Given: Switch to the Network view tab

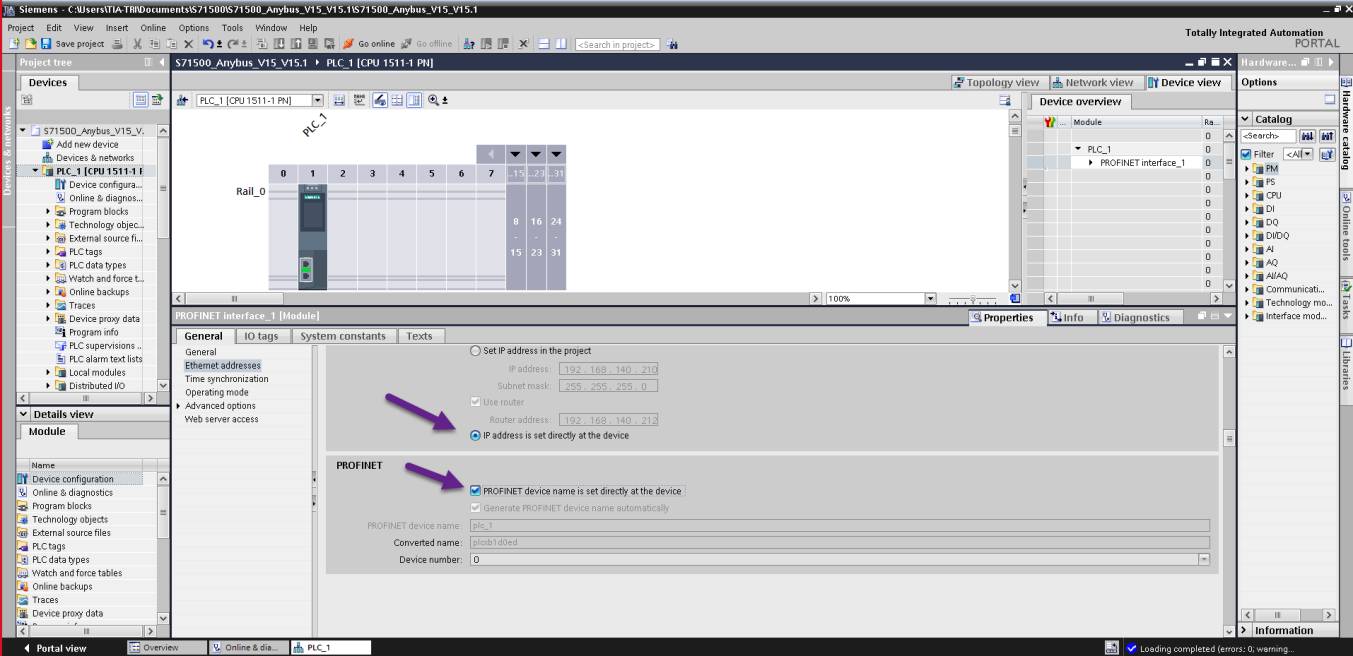Looking at the screenshot, I should point(1092,82).
